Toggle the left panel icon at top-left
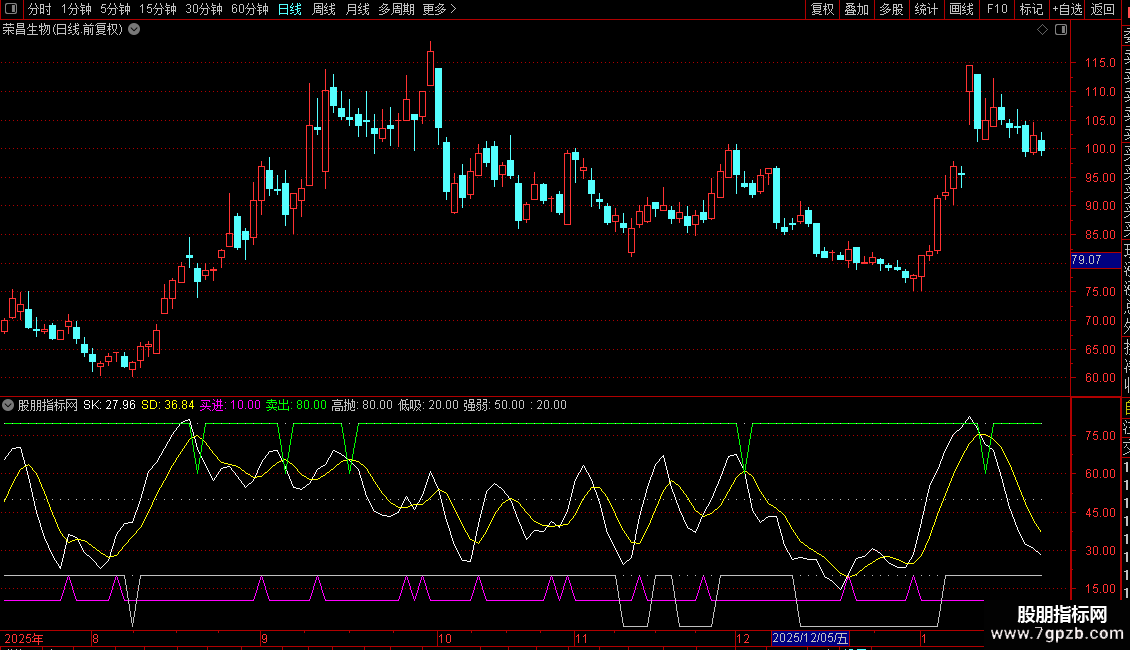Screen dimensions: 1130x650 pos(13,9)
